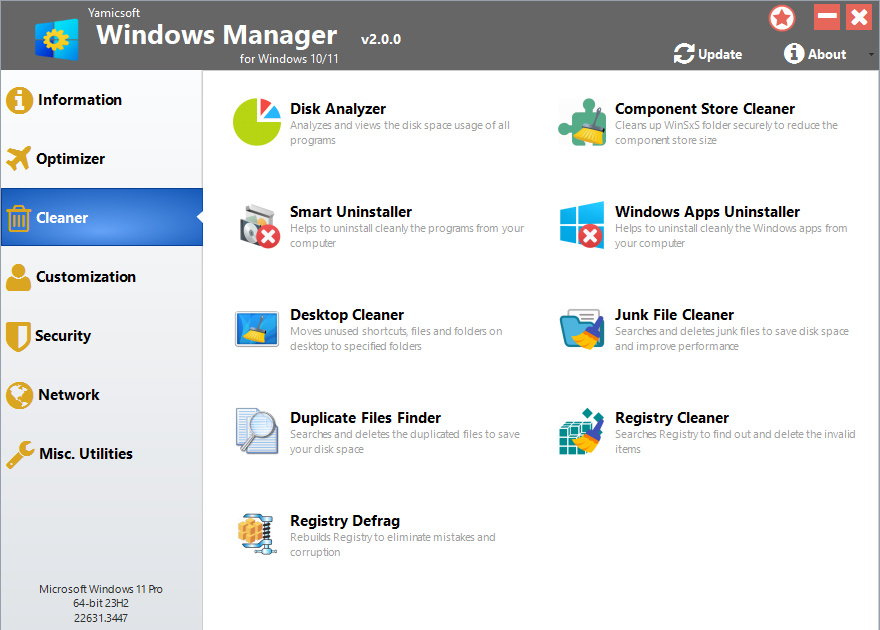Click 'for Windows 10/11' subtitle
This screenshot has width=880, height=630.
[x=288, y=58]
